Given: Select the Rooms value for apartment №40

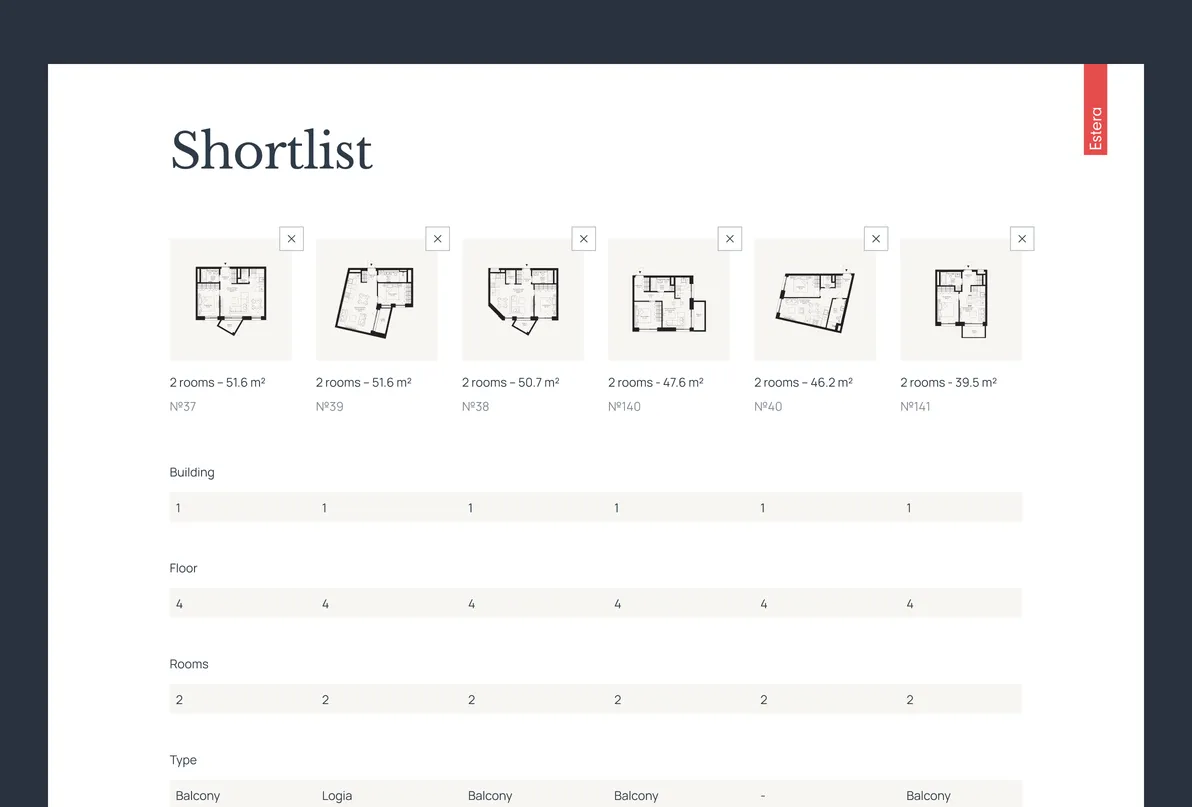Looking at the screenshot, I should (763, 699).
